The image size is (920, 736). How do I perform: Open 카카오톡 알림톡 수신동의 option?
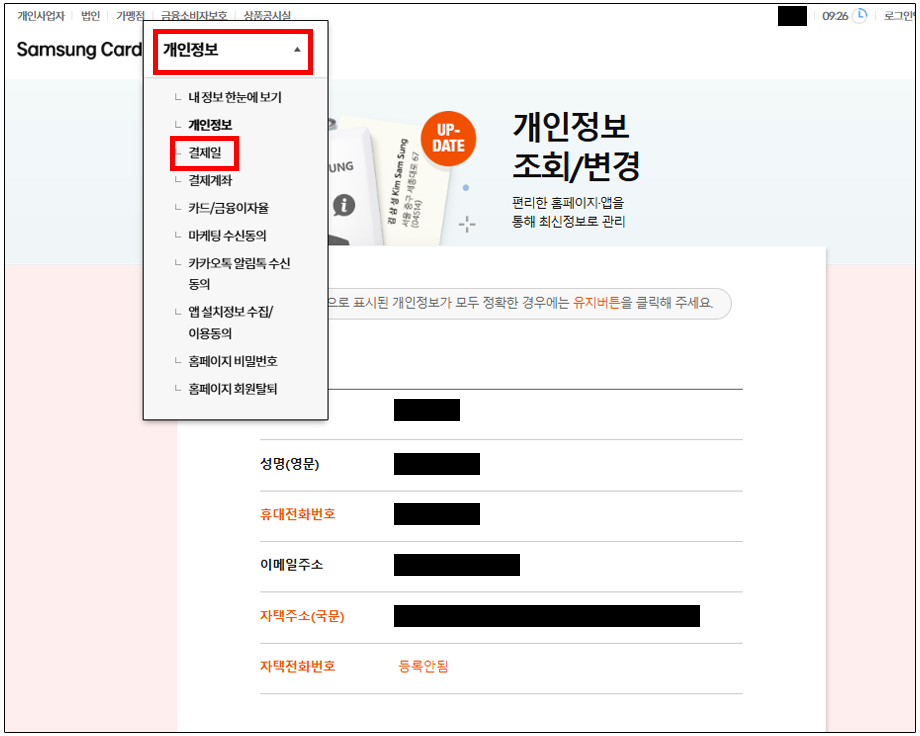238,273
